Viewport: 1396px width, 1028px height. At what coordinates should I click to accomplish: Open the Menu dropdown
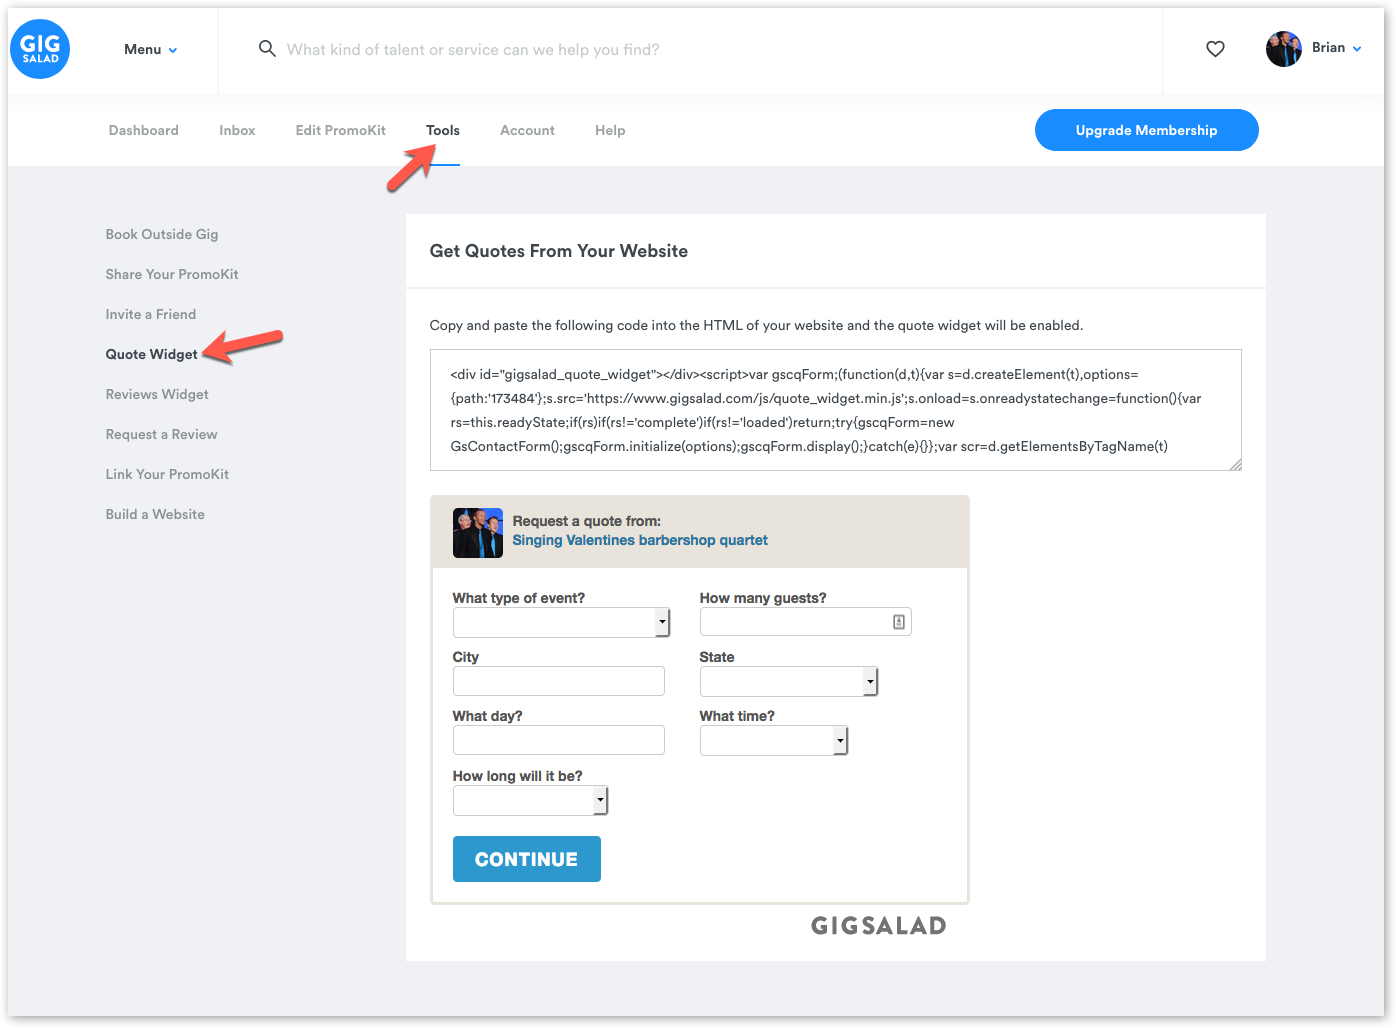coord(150,49)
